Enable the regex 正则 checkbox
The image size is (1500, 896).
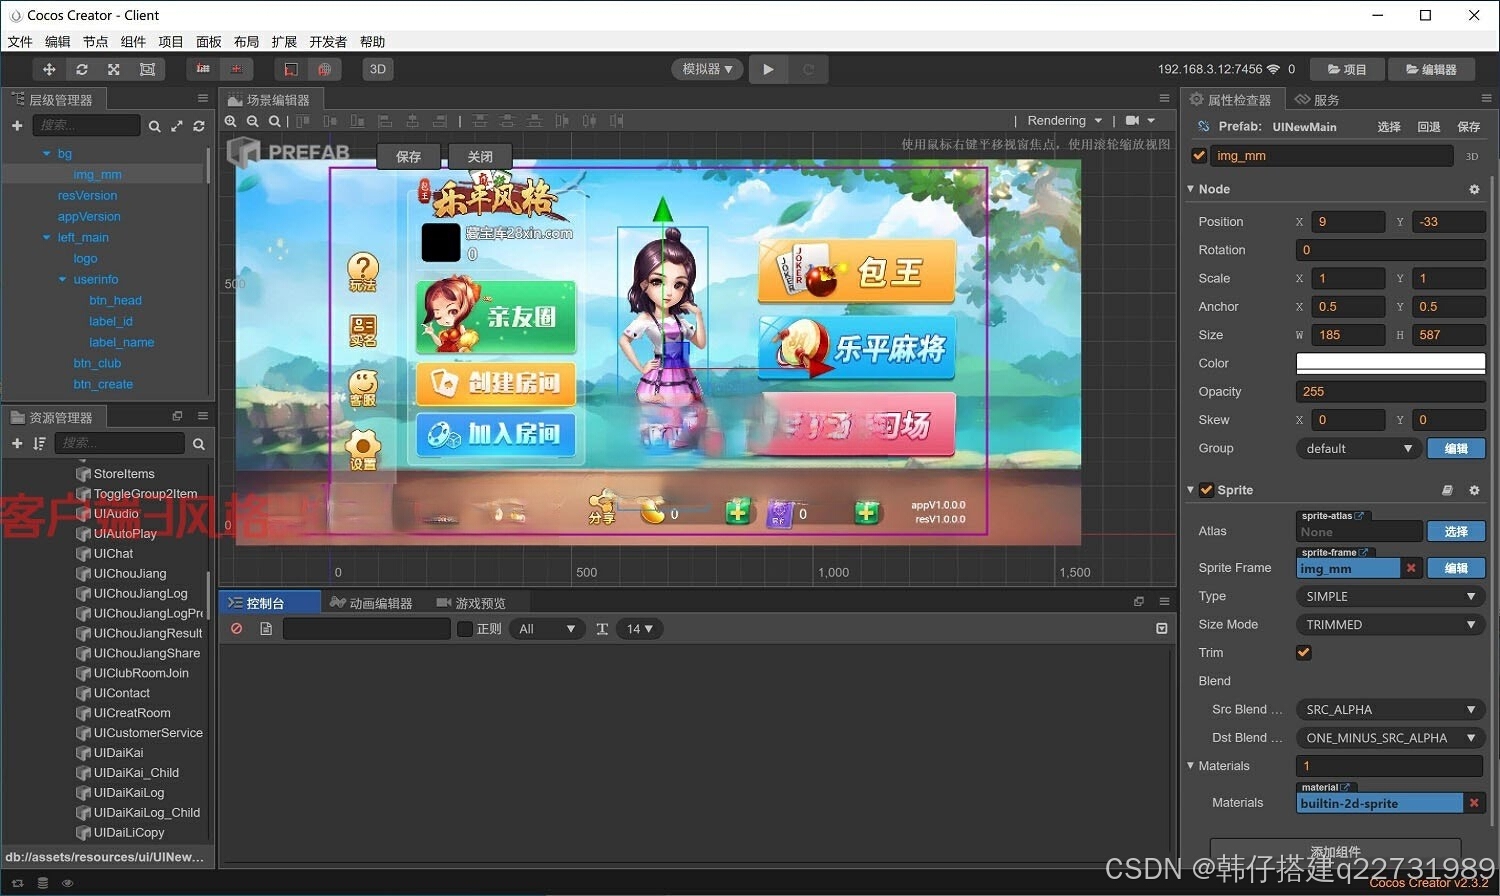[465, 629]
